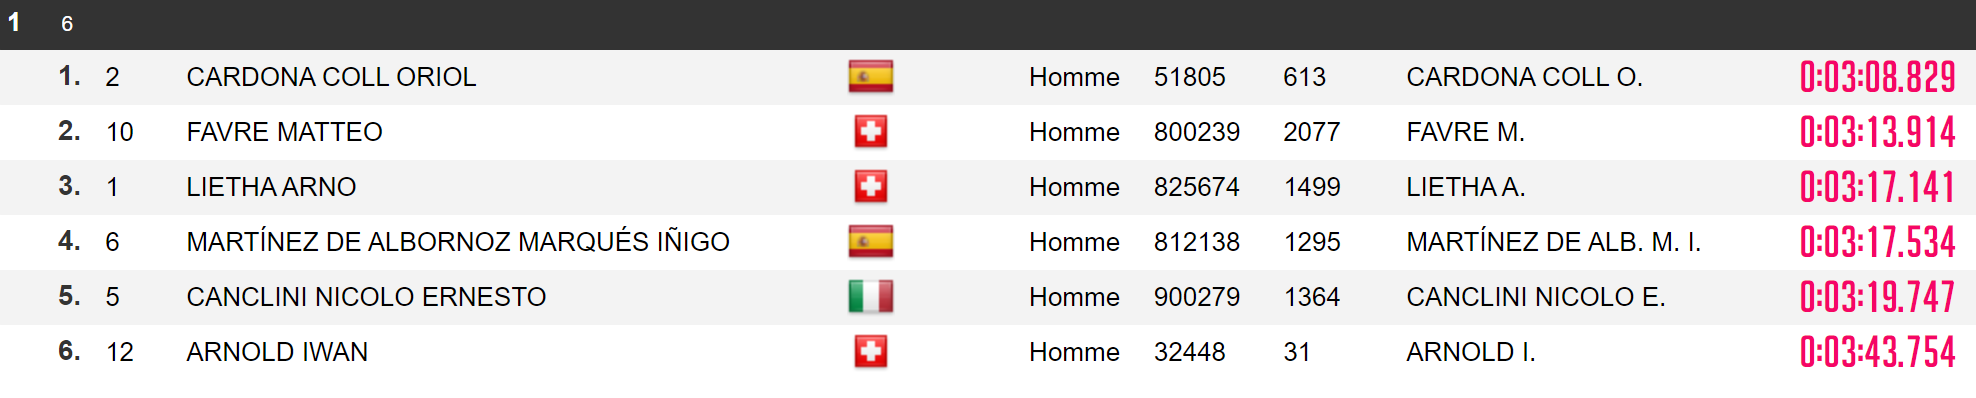The image size is (1976, 398).
Task: Click time 0:03:13.914 for Favre
Action: pos(1877,132)
